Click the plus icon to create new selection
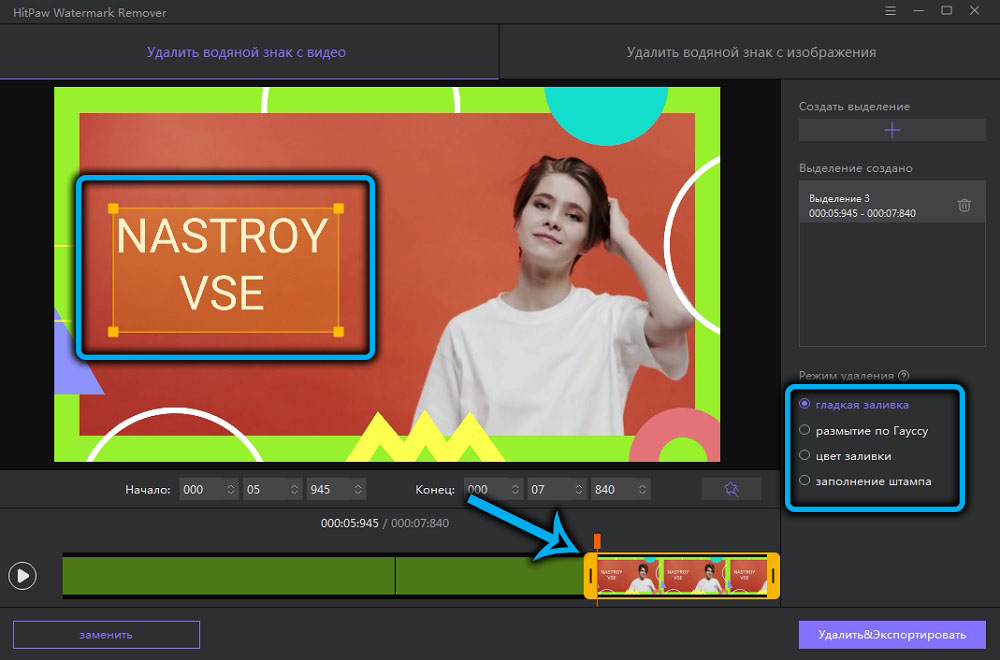Viewport: 1000px width, 660px height. [x=891, y=129]
